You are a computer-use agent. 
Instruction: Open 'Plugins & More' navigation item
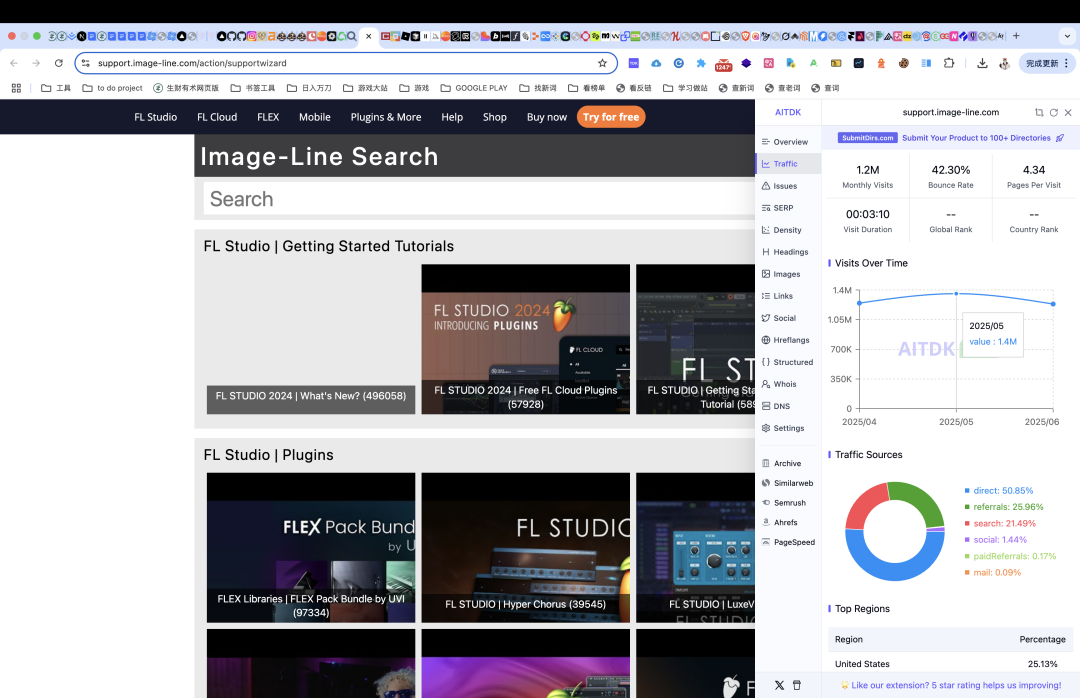click(x=386, y=117)
